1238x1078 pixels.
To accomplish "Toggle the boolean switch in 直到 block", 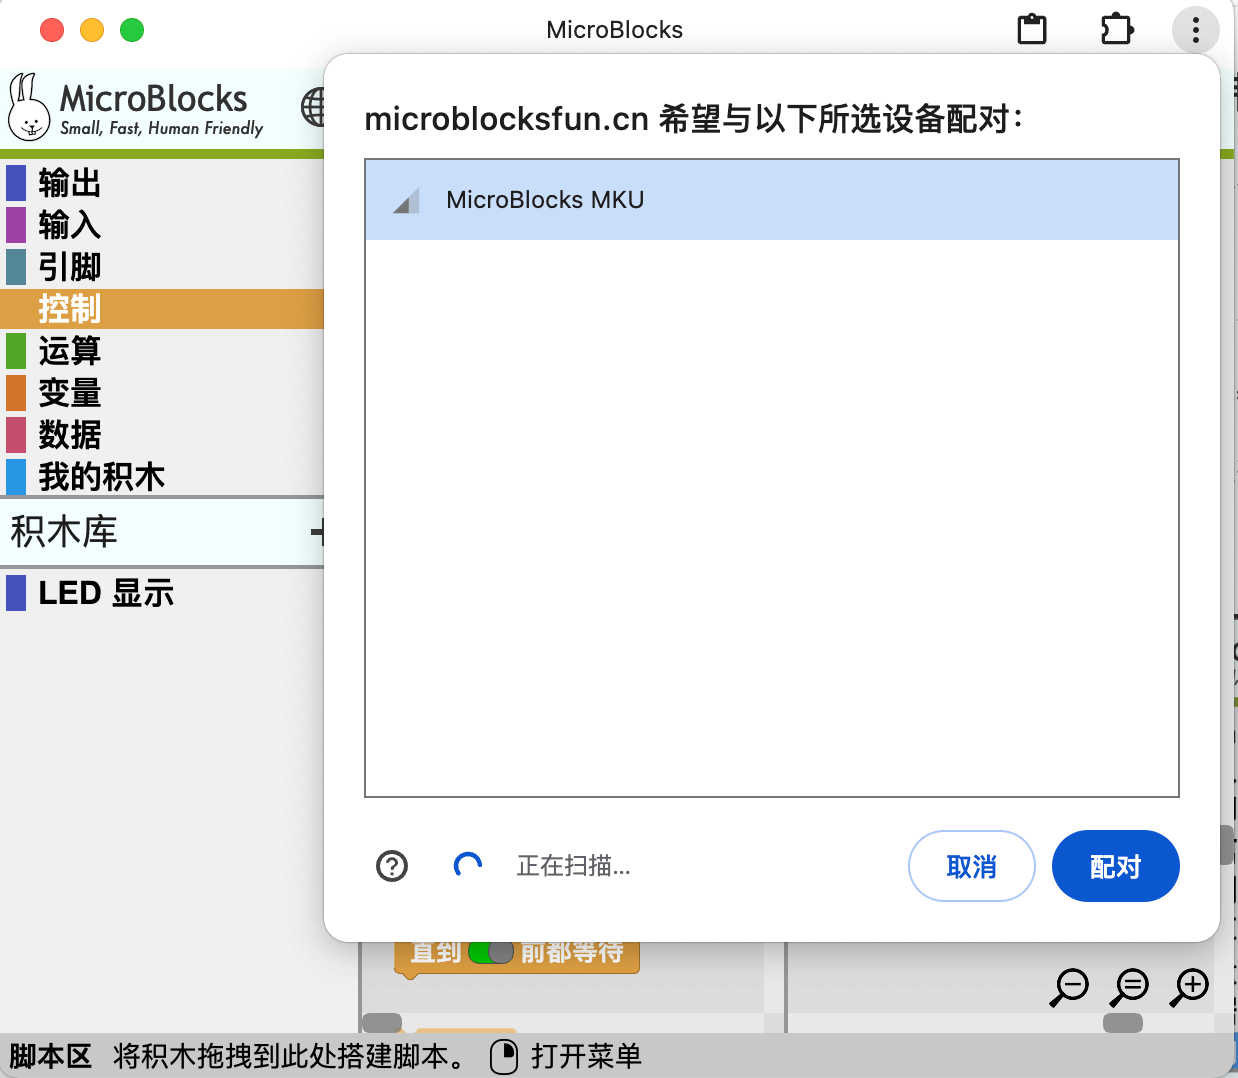I will click(491, 952).
